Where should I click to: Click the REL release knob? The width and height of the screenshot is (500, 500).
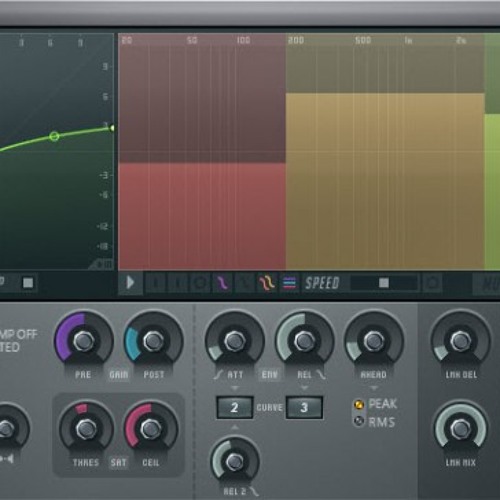point(304,341)
